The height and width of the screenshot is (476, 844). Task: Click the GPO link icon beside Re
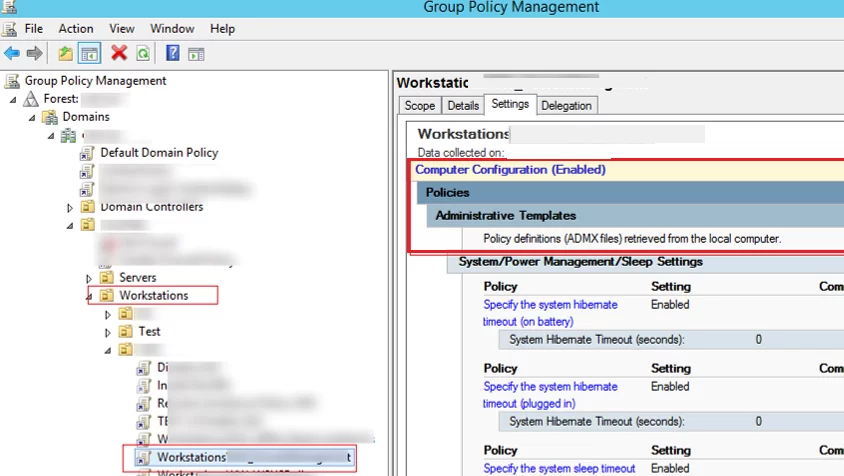(143, 403)
